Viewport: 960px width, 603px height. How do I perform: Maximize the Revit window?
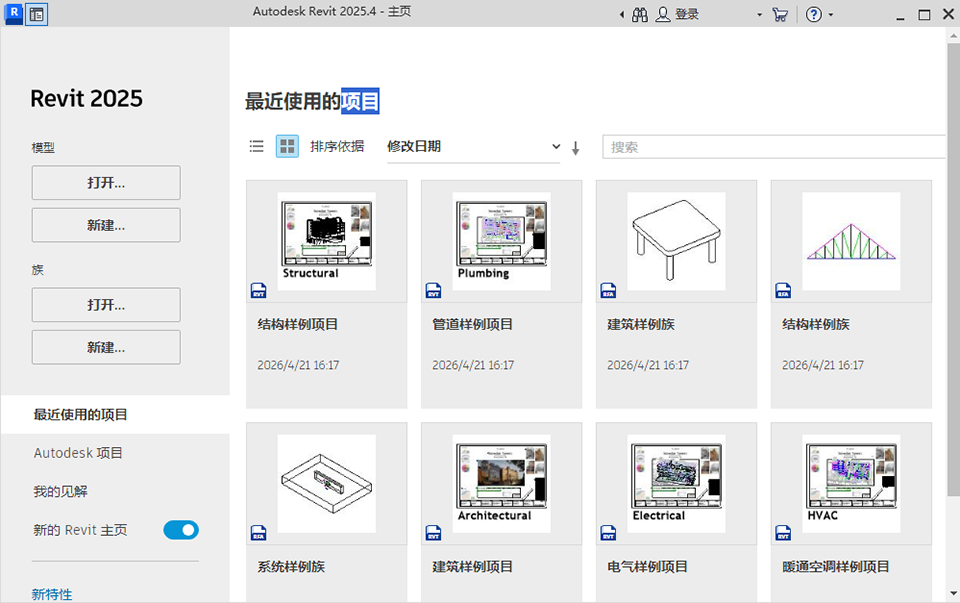(924, 15)
